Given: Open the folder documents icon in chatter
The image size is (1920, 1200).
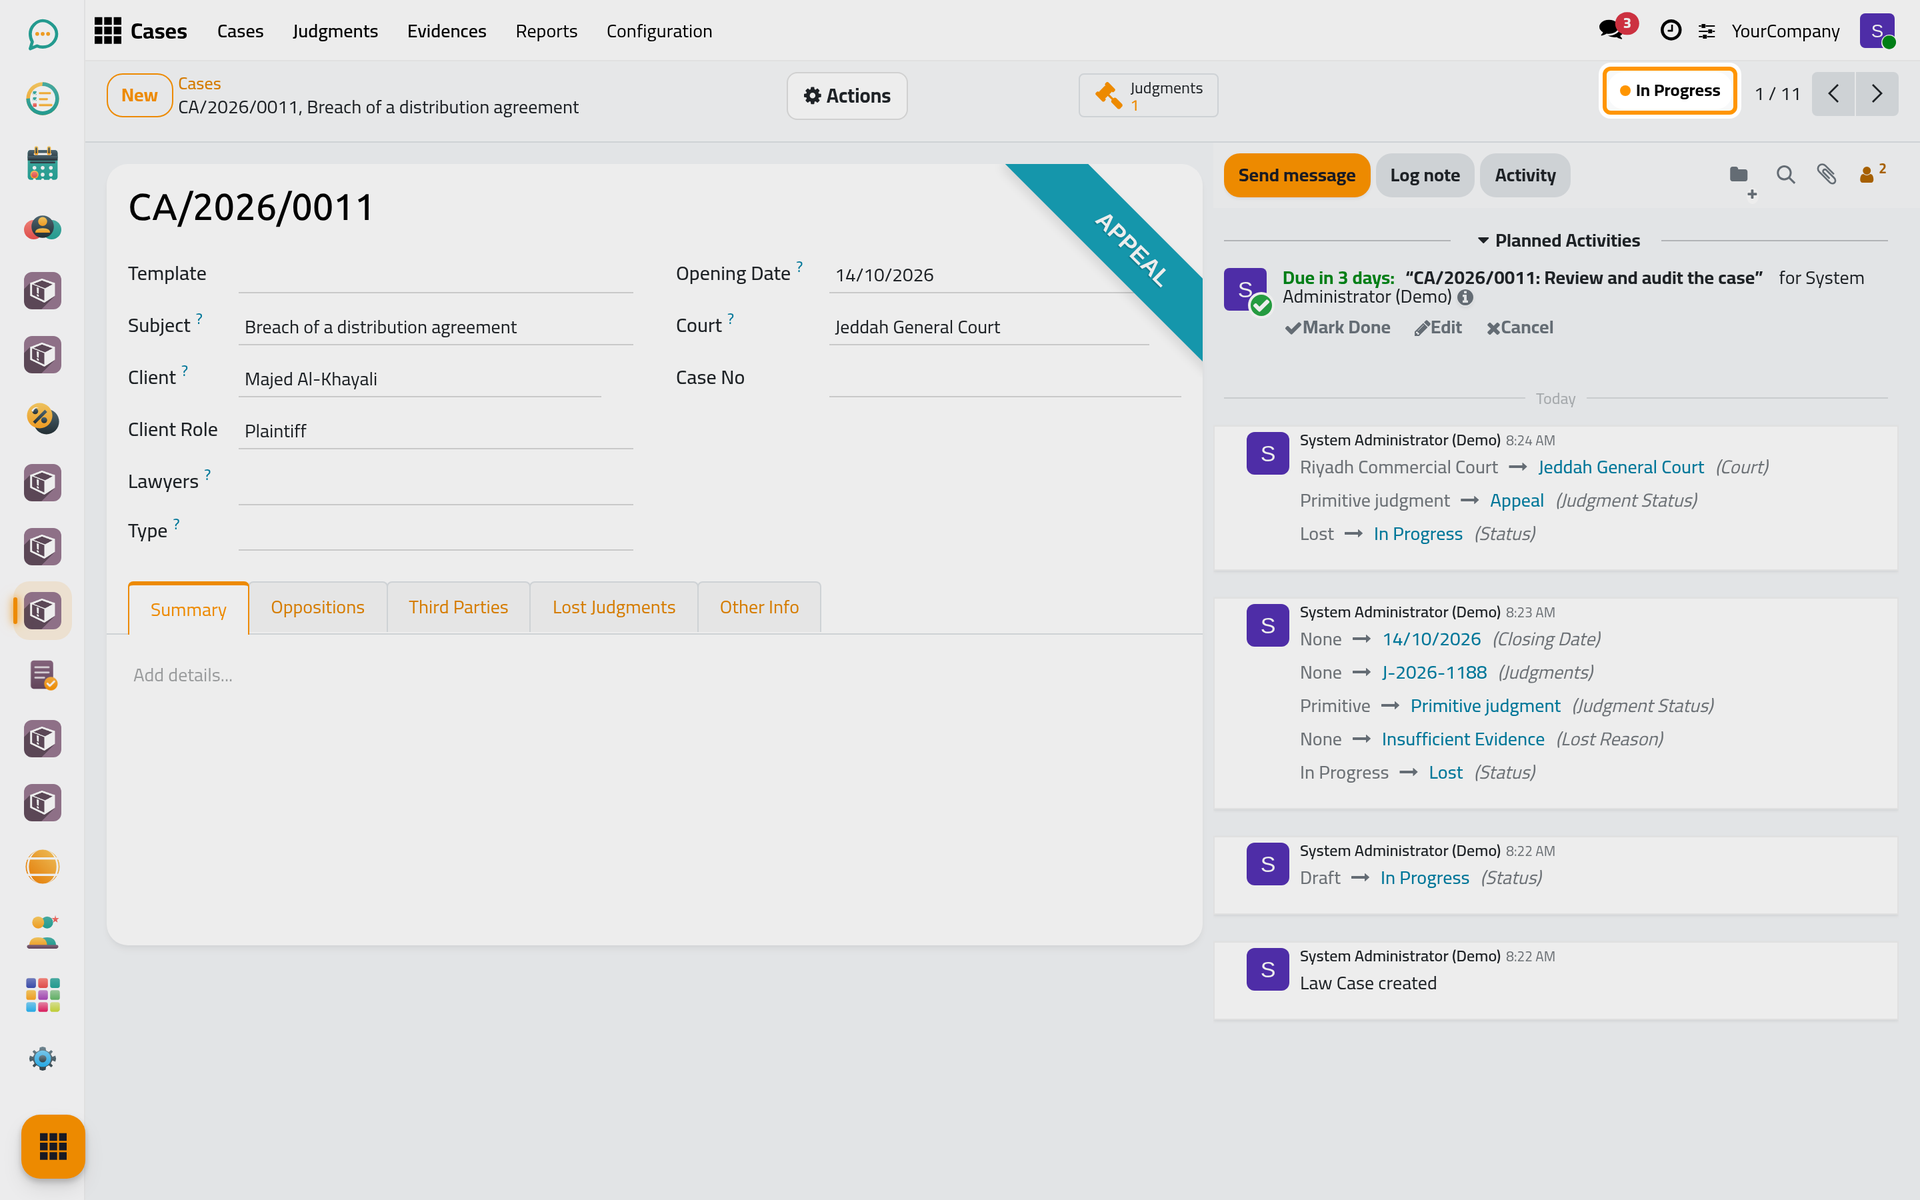Looking at the screenshot, I should point(1740,176).
